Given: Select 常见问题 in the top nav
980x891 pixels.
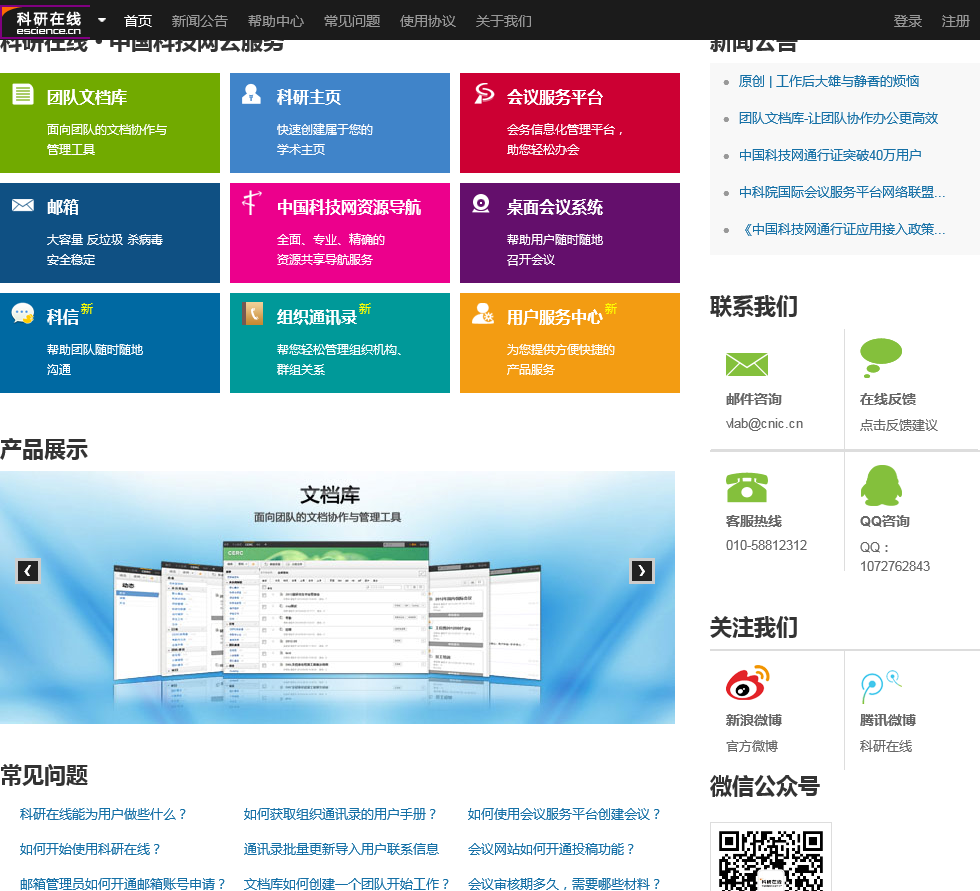Looking at the screenshot, I should coord(352,21).
